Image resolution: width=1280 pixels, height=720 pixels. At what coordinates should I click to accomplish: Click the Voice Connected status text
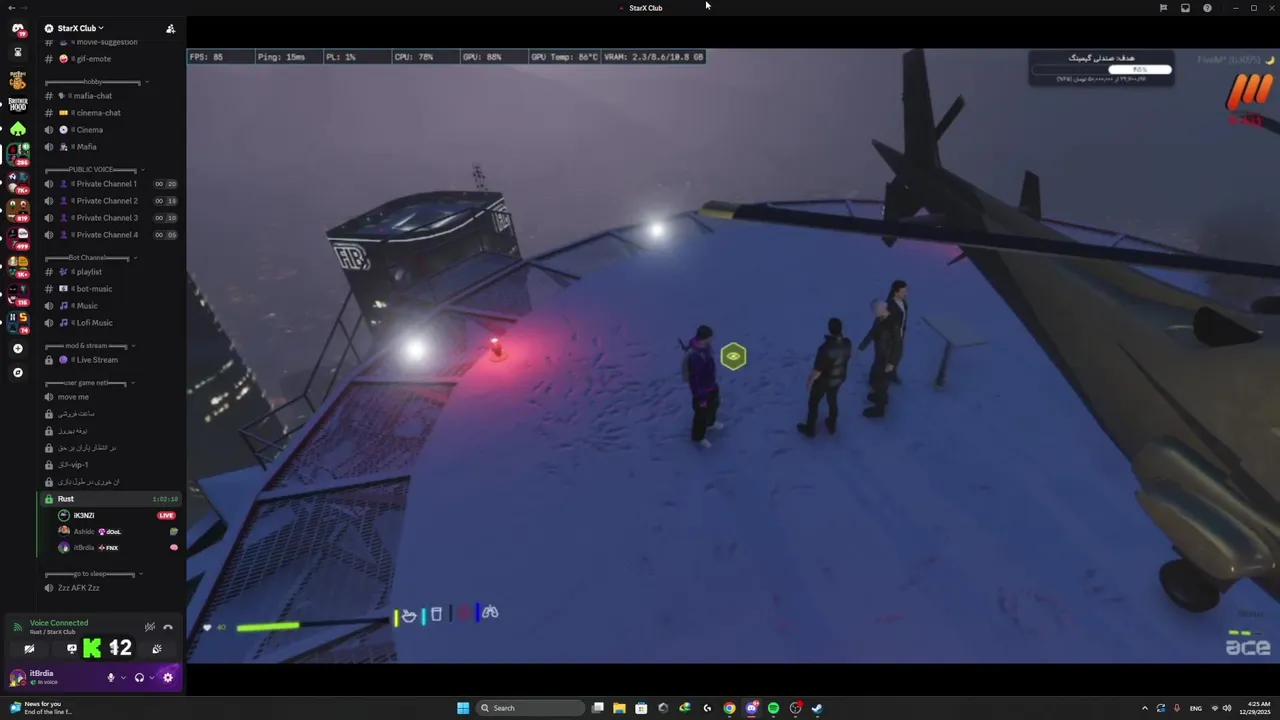pos(59,623)
